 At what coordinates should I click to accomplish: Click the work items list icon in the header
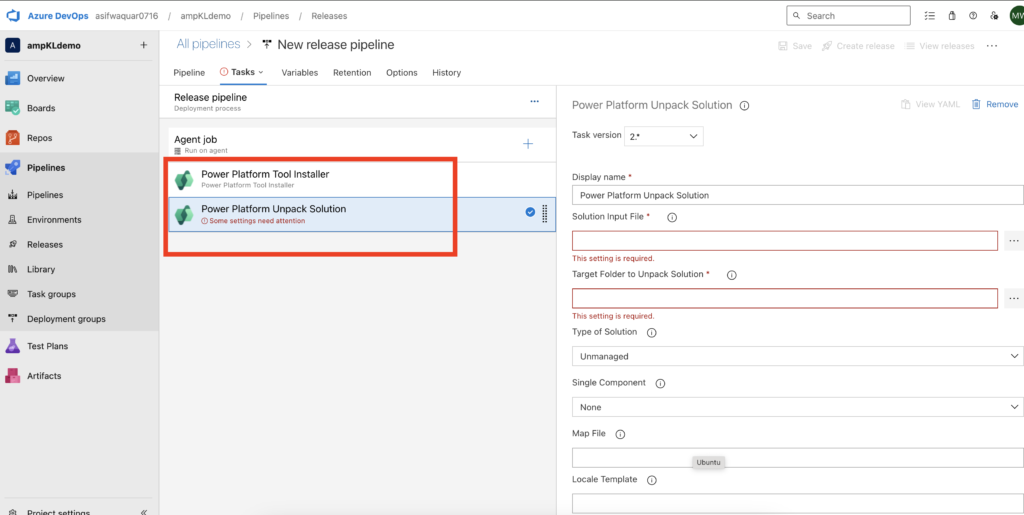pos(929,16)
